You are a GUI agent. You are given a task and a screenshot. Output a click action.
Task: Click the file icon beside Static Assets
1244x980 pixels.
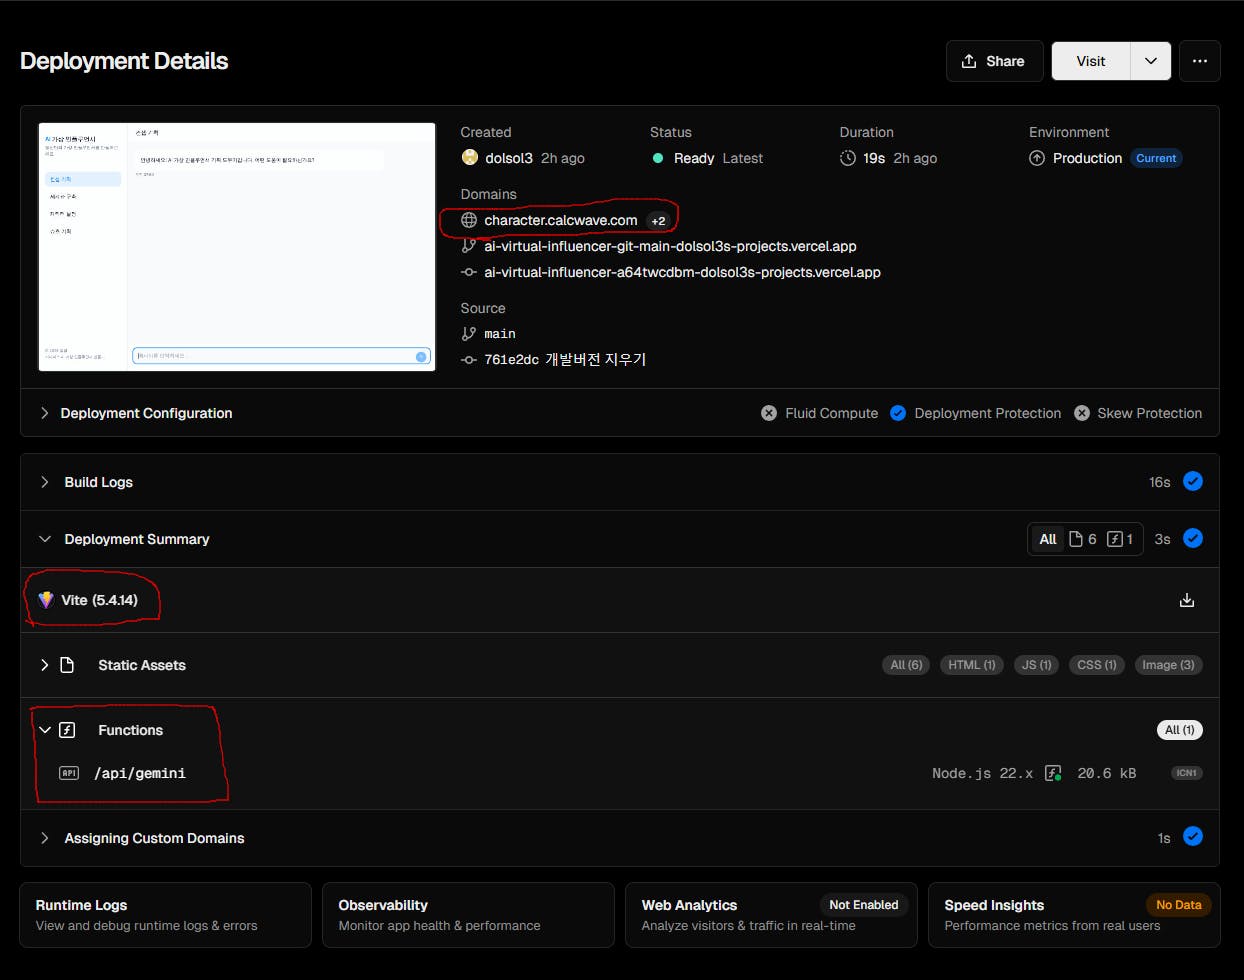(67, 665)
